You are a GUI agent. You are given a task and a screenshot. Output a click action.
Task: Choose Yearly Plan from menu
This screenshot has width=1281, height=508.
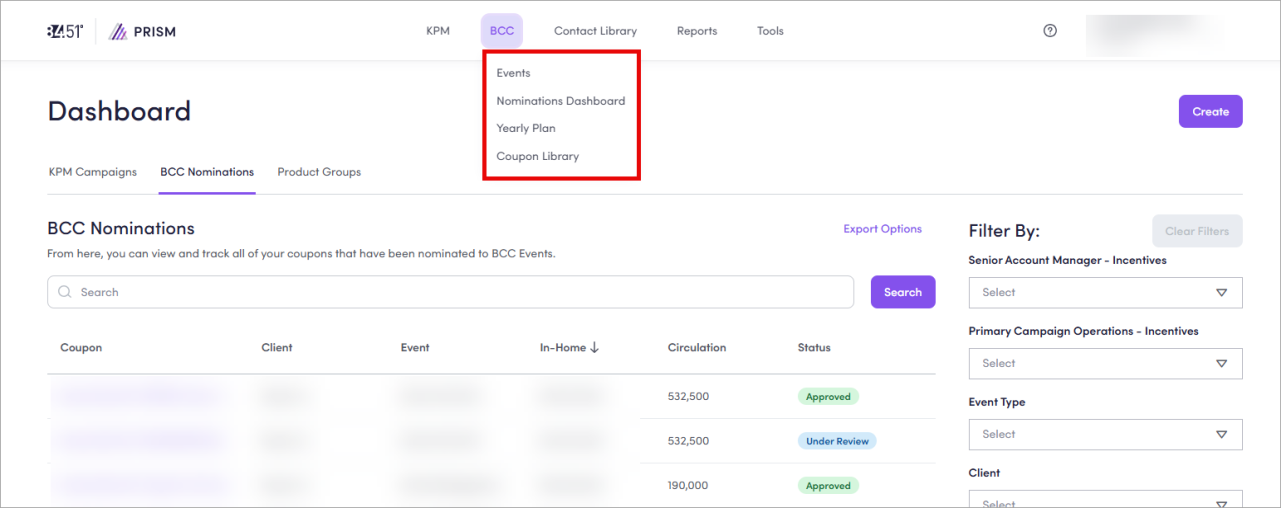526,128
